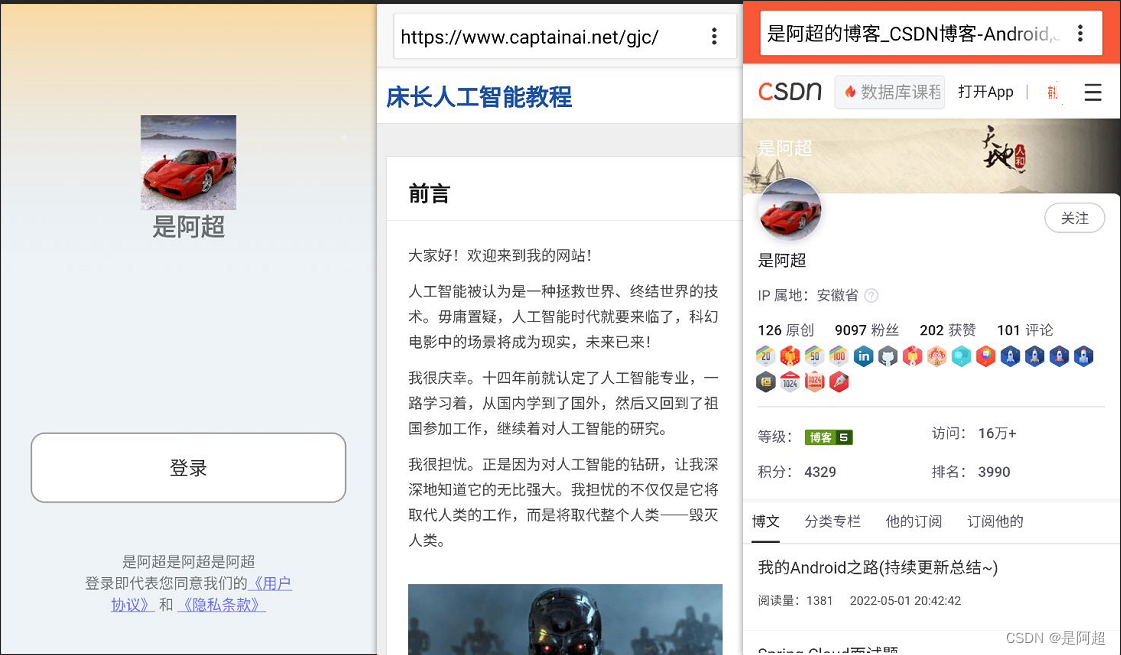1121x655 pixels.
Task: Select the 分类专栏 tab
Action: coord(832,521)
